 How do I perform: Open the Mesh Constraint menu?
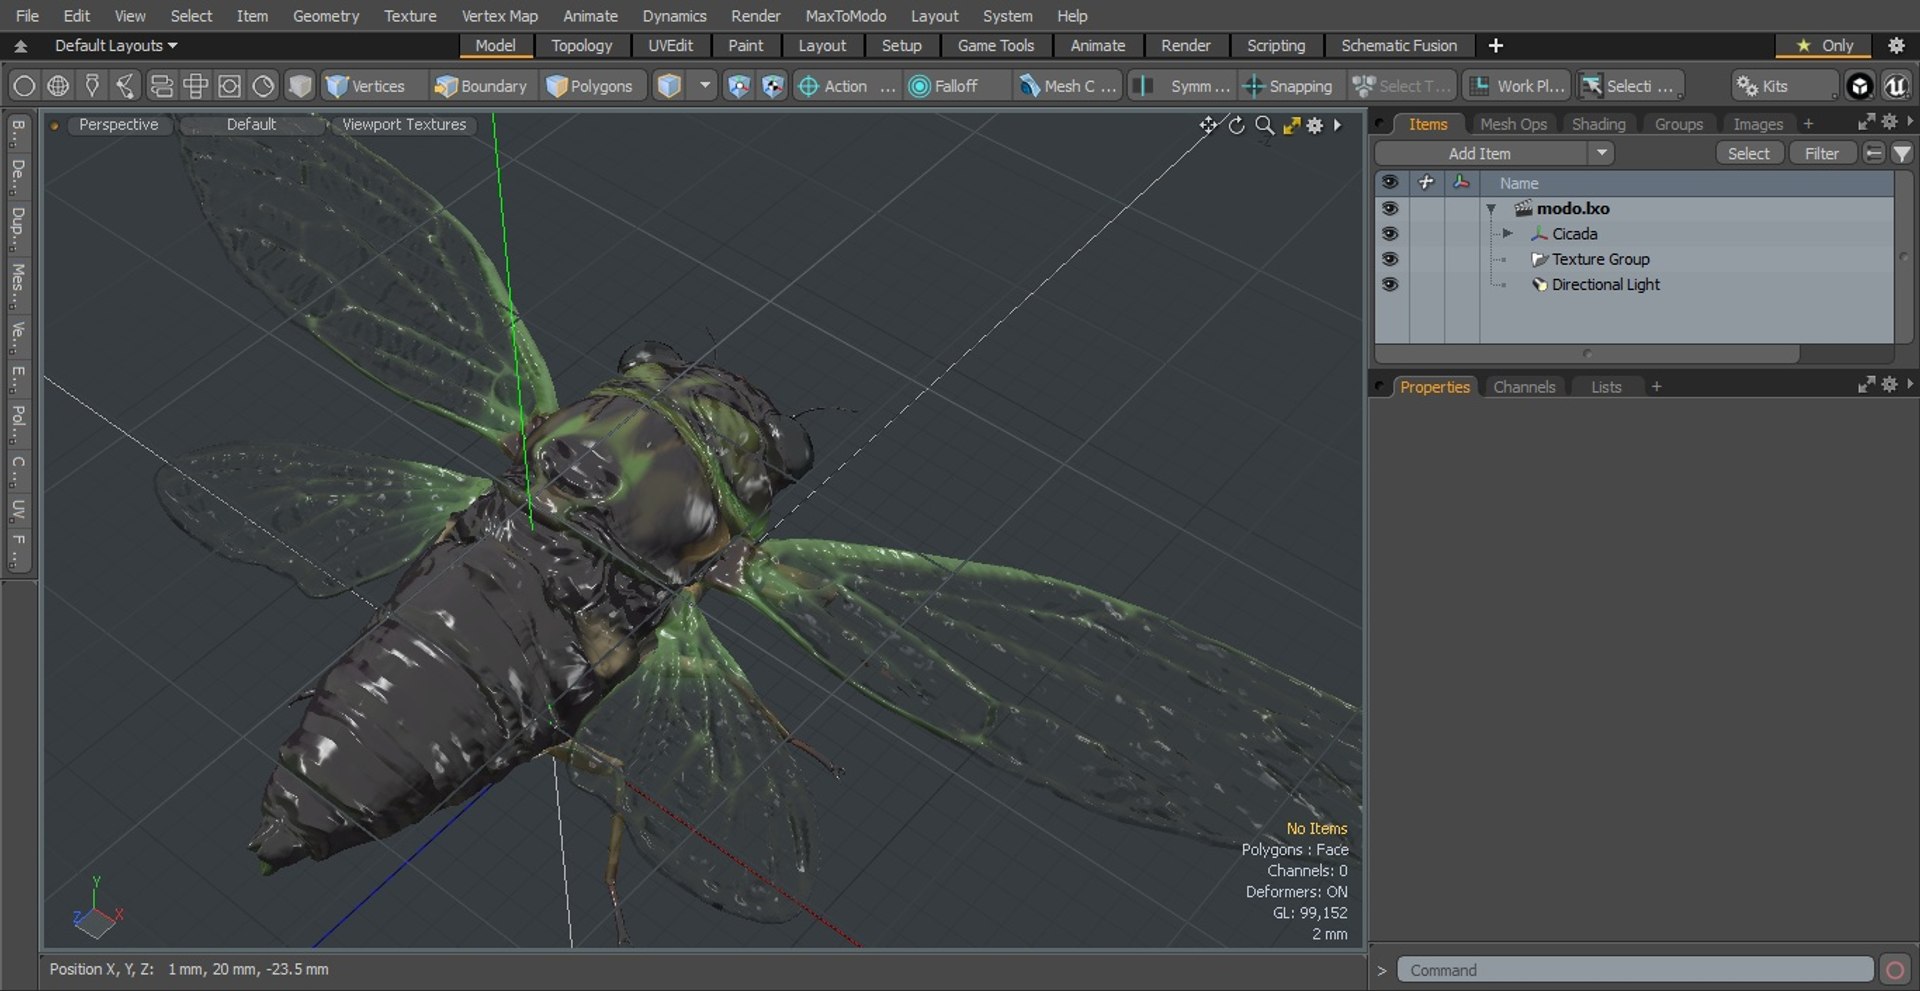coord(1067,86)
